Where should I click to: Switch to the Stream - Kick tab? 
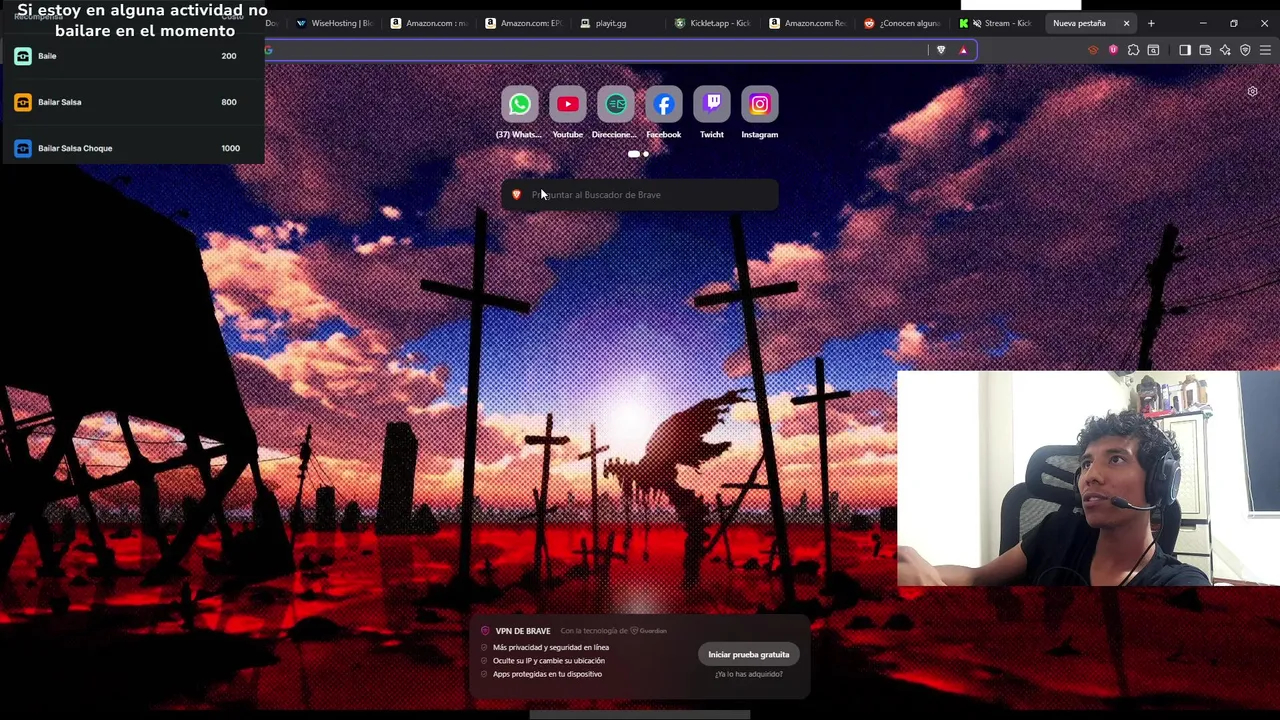pos(995,23)
